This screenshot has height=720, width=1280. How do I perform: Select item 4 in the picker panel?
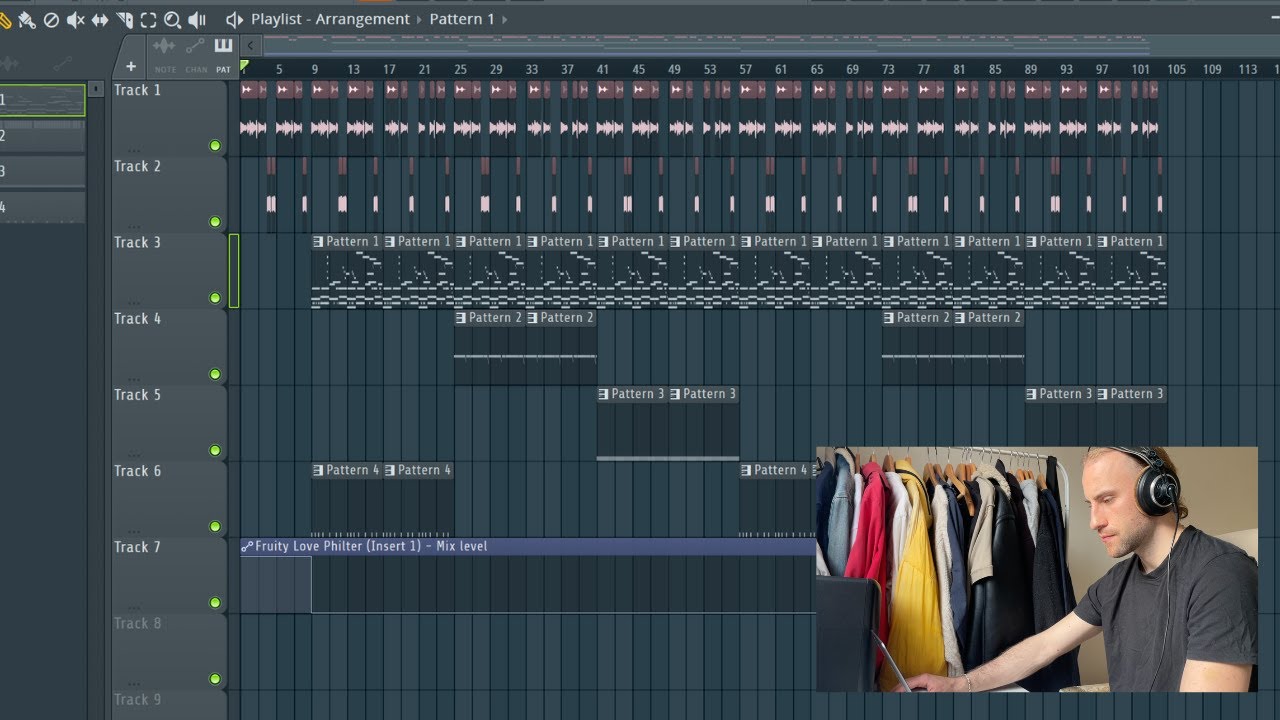click(x=42, y=207)
